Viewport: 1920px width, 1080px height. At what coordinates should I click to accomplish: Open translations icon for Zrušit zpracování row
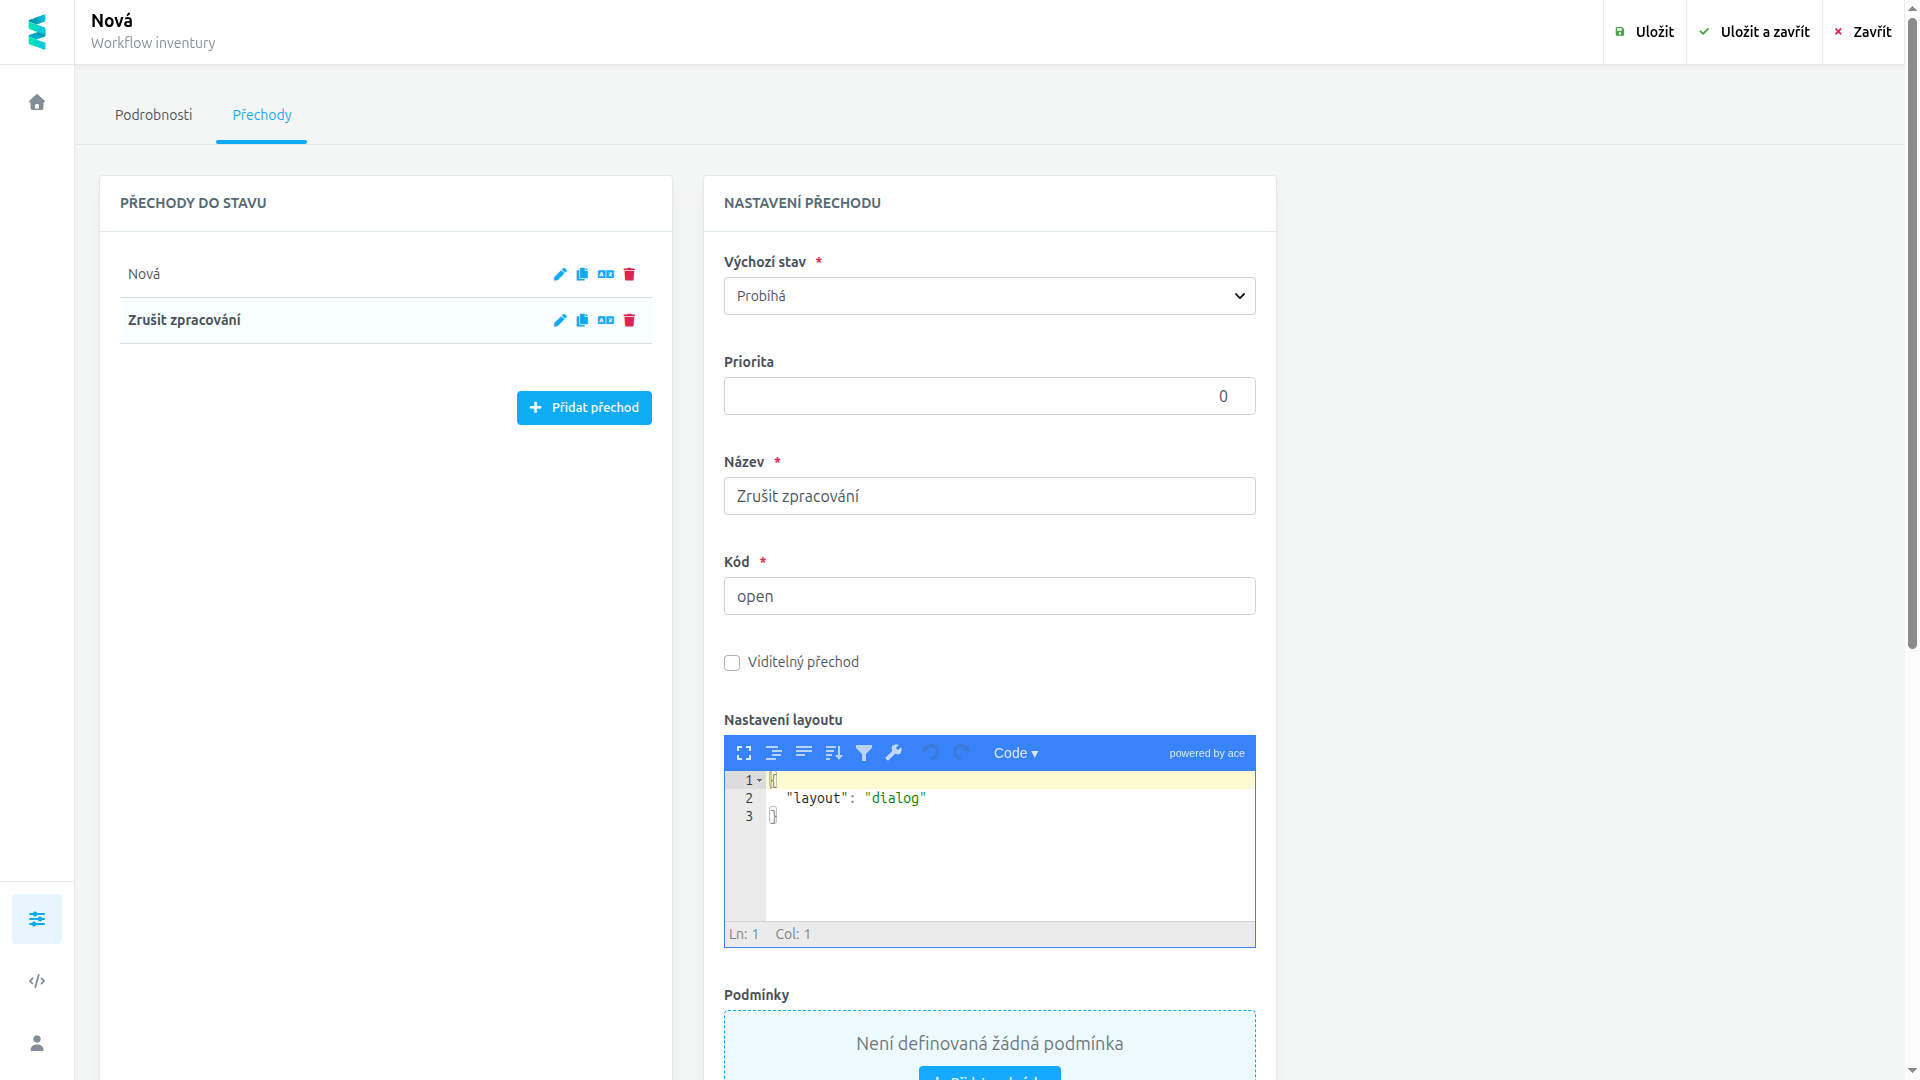[606, 320]
